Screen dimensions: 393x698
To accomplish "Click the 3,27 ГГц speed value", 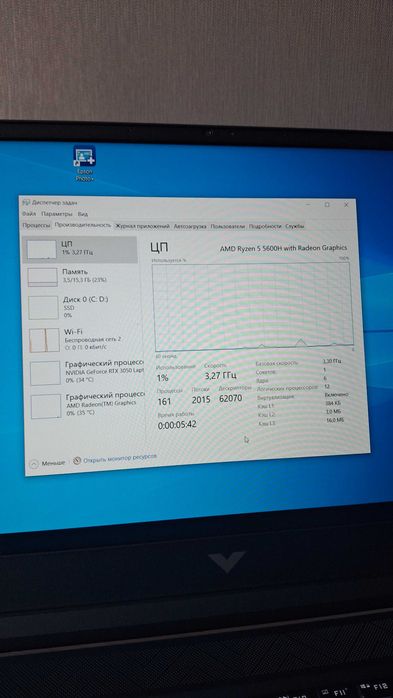I will coord(220,376).
